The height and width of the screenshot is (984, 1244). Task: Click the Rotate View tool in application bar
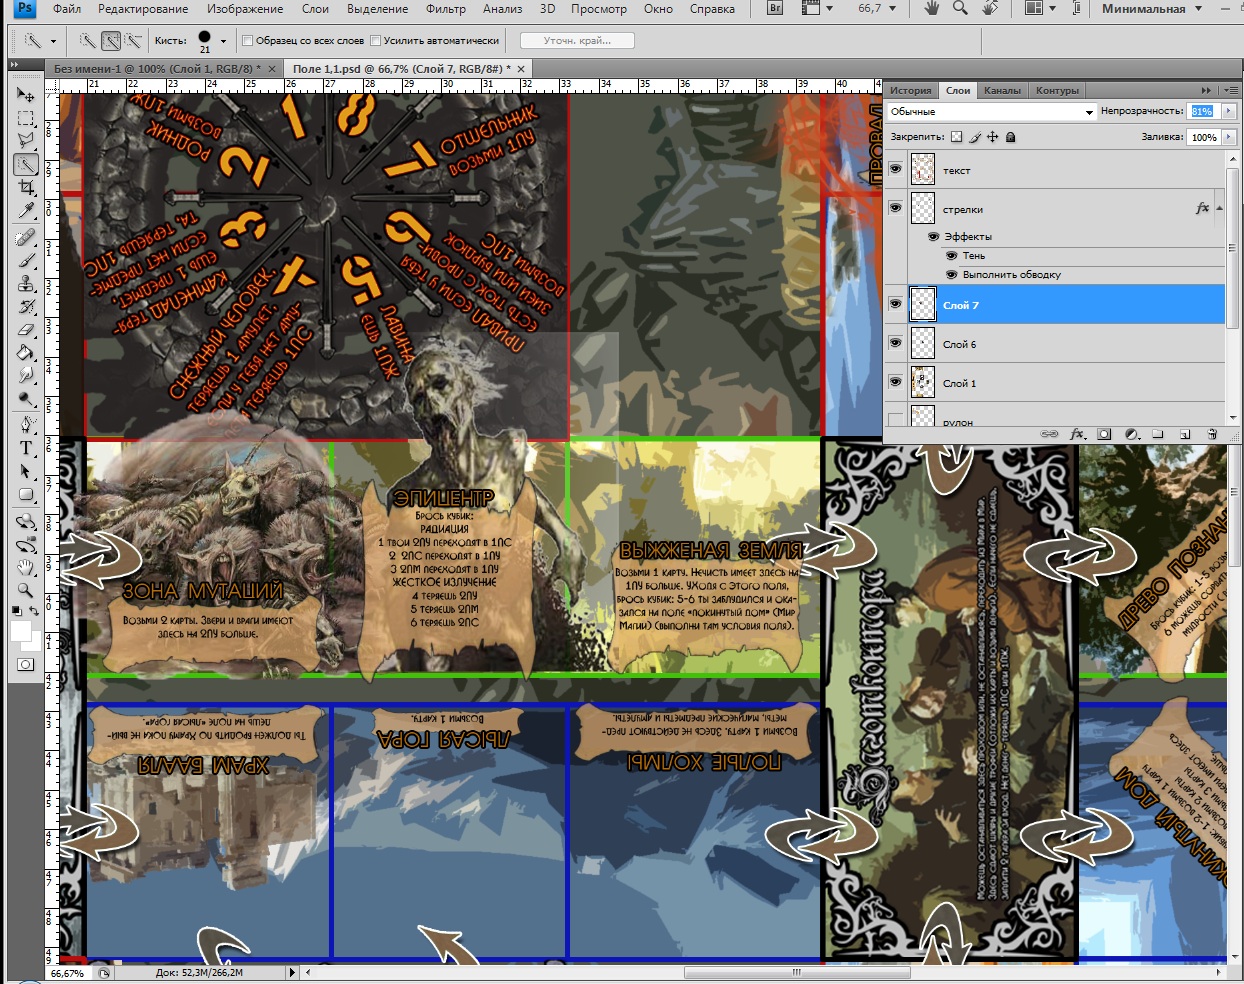pos(990,9)
